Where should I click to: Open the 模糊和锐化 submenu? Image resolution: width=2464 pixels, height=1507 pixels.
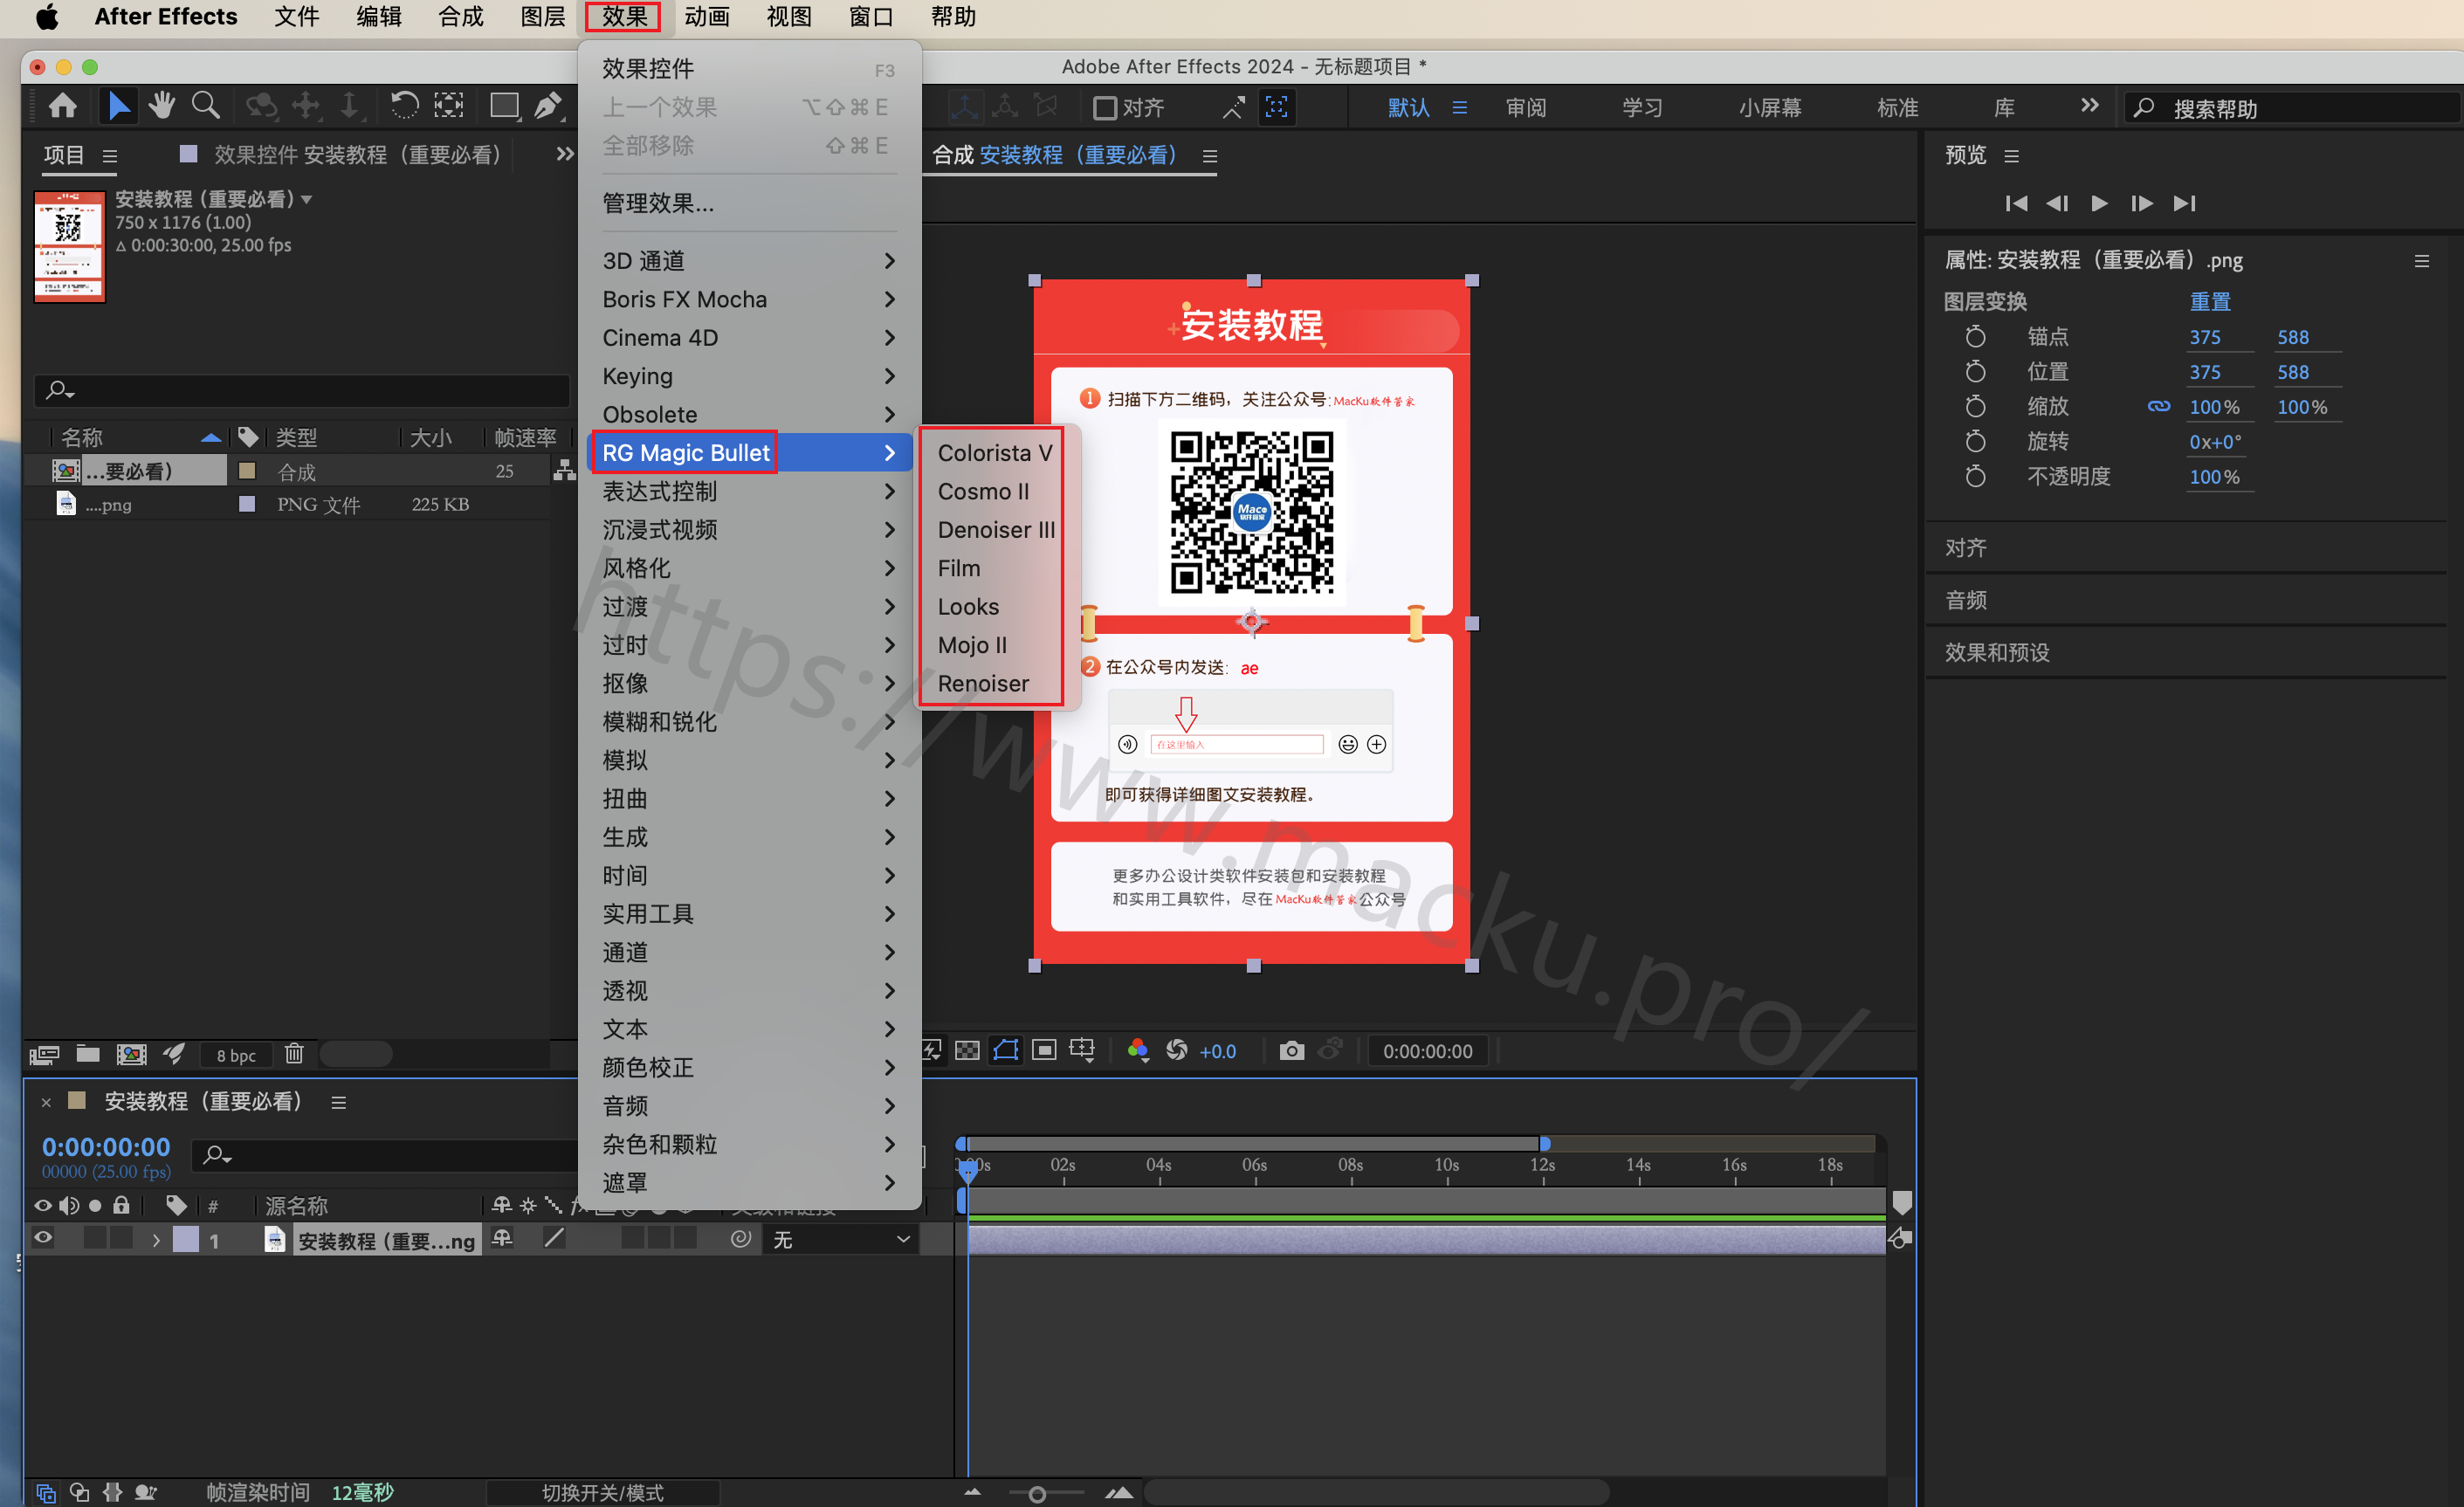click(x=748, y=722)
